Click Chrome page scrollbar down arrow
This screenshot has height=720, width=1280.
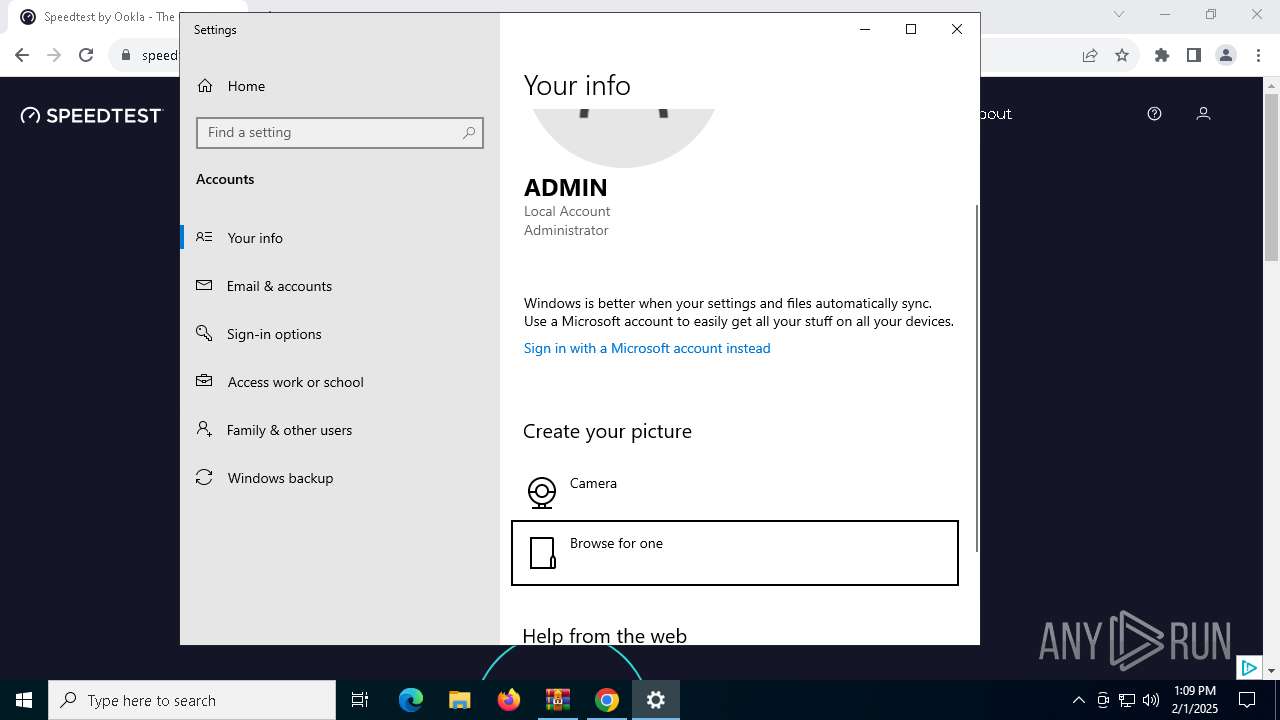pos(1271,671)
